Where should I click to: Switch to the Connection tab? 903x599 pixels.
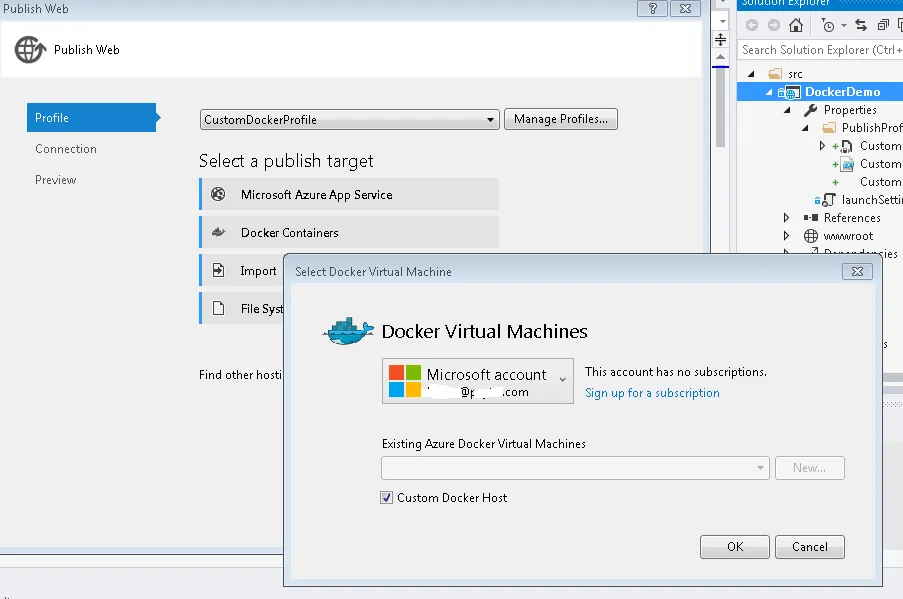click(66, 149)
